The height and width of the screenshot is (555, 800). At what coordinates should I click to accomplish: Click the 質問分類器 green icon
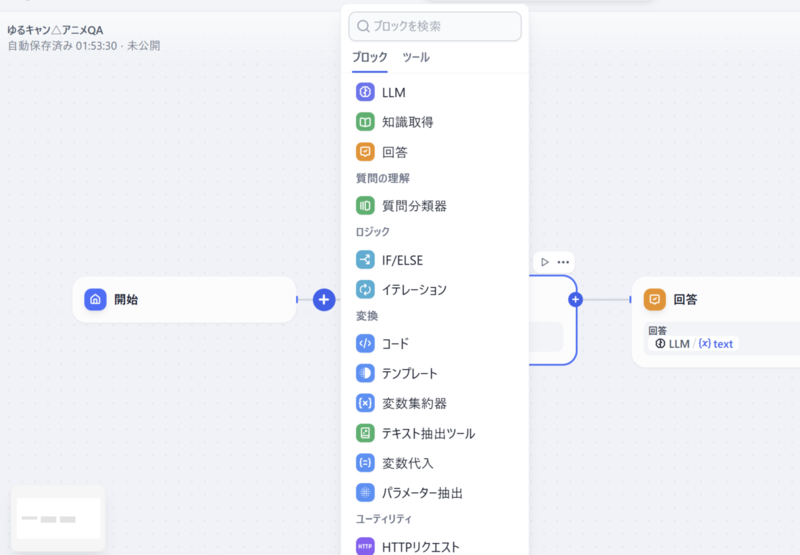coord(365,206)
